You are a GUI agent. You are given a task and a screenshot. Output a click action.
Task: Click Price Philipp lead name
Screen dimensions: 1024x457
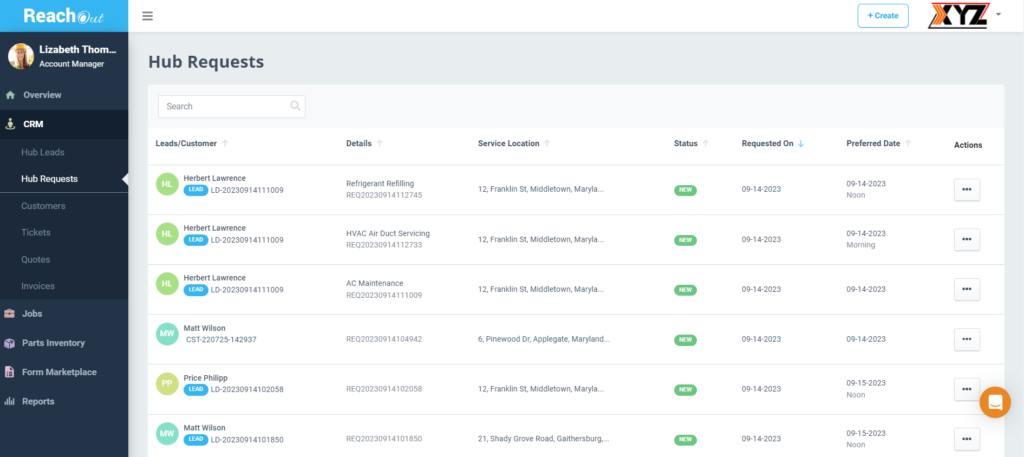tap(206, 378)
